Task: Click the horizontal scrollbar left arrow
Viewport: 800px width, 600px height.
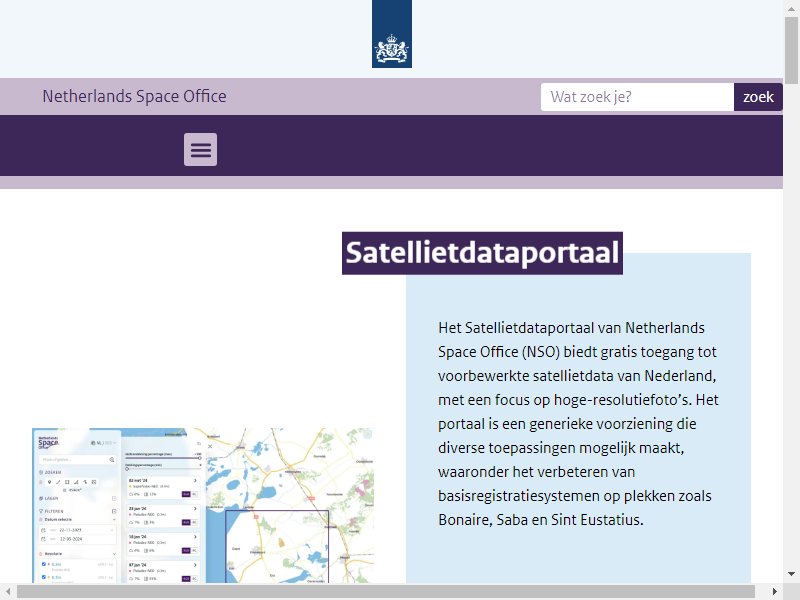Action: 8,592
